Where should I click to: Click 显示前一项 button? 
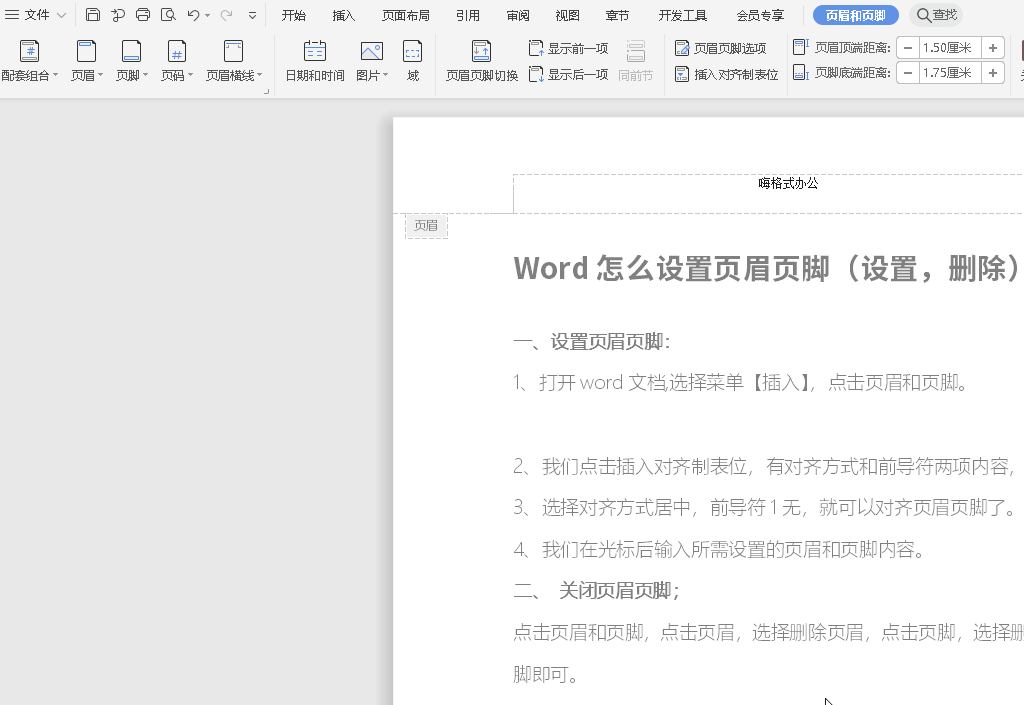[568, 48]
